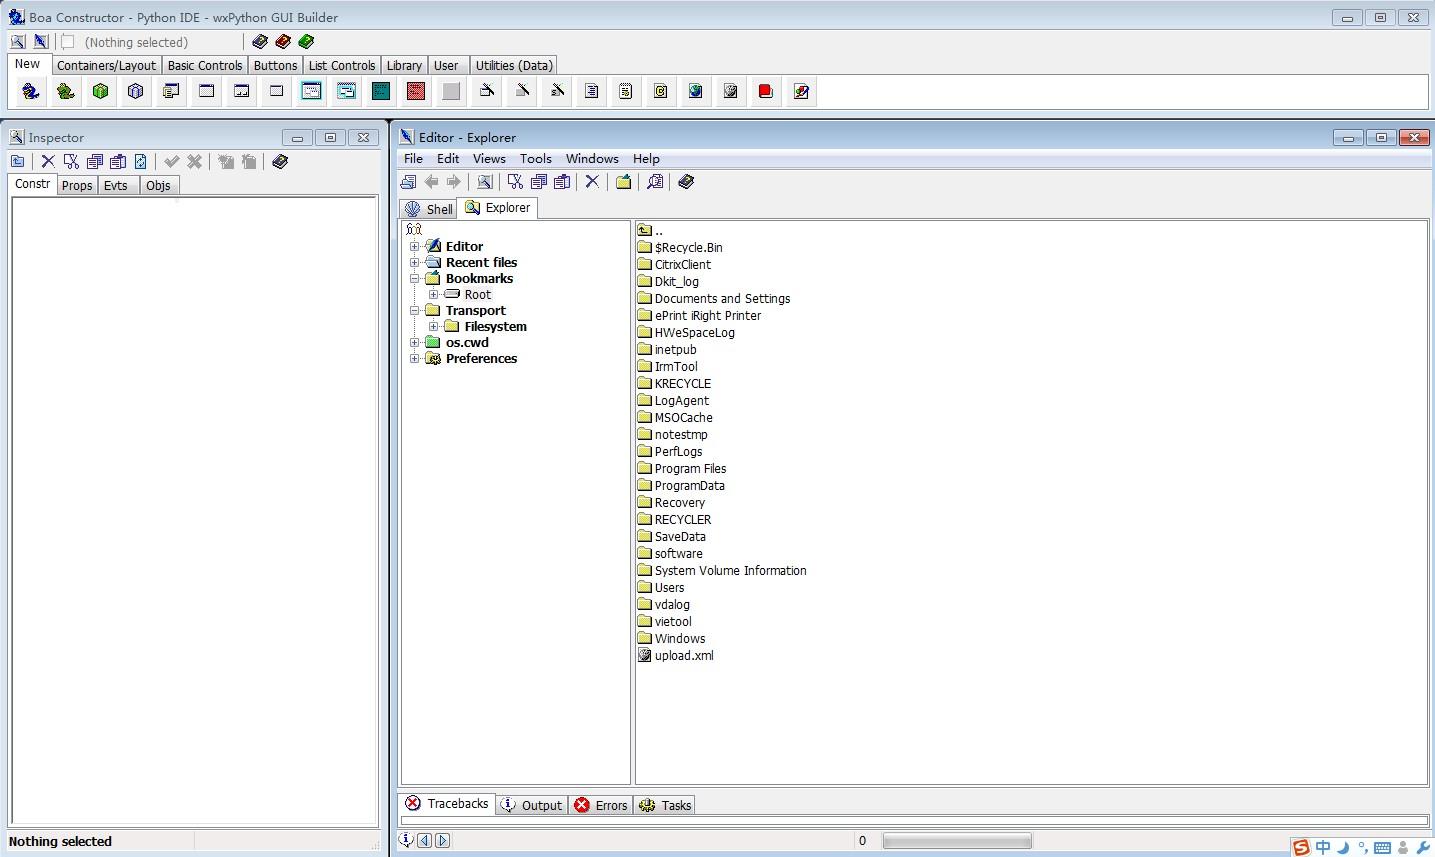Select the Program Files folder in list

click(690, 469)
